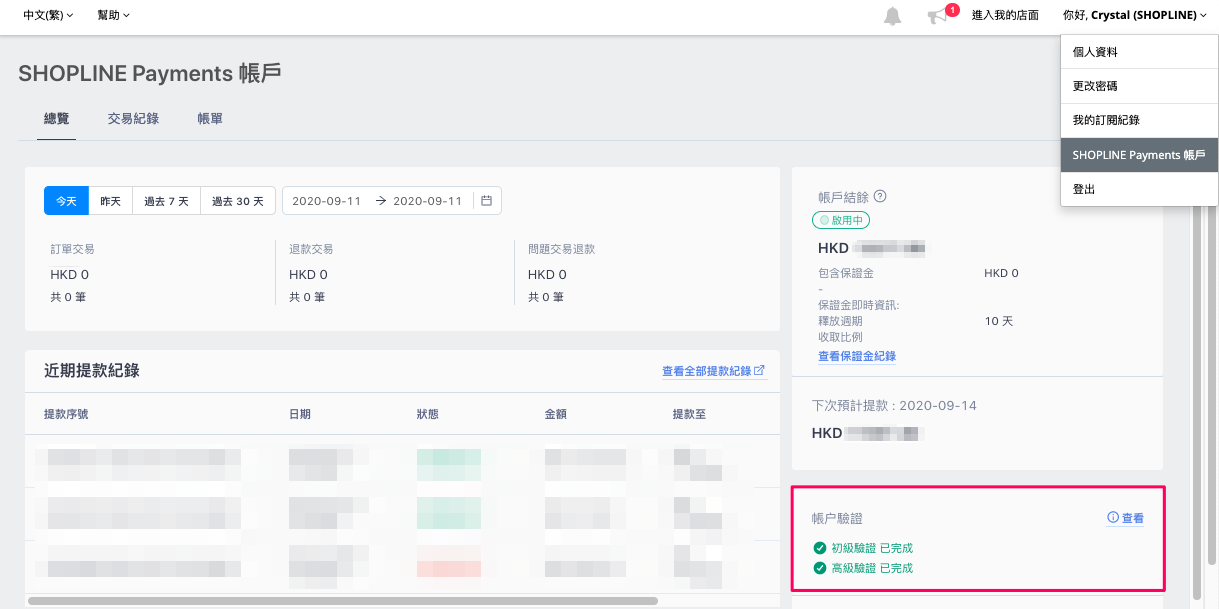Select 登出 to log out
Image resolution: width=1219 pixels, height=609 pixels.
[x=1139, y=189]
